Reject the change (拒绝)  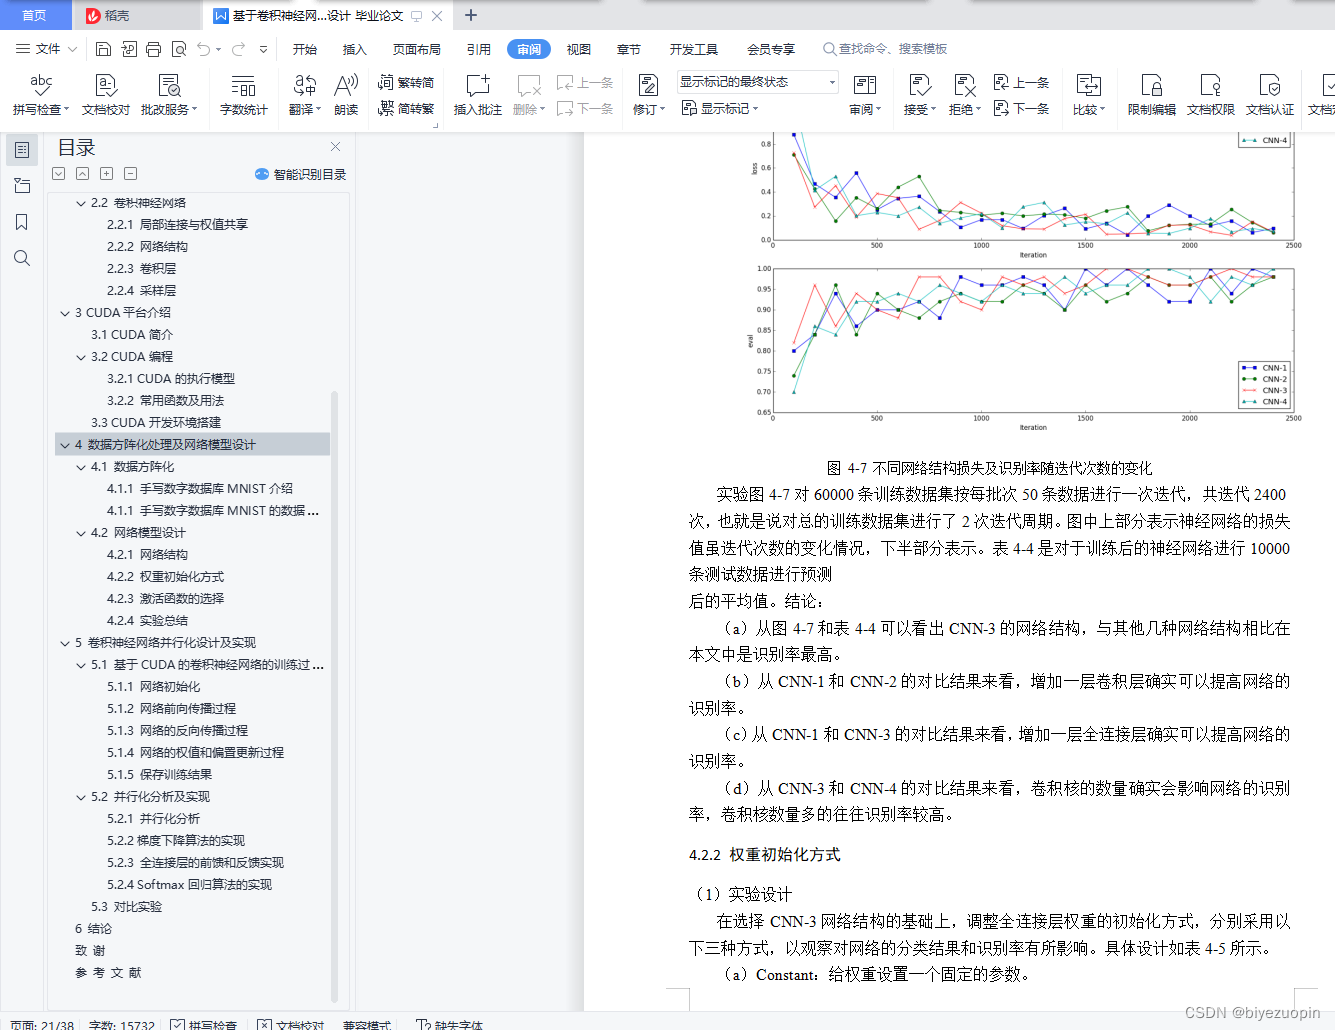coord(964,95)
